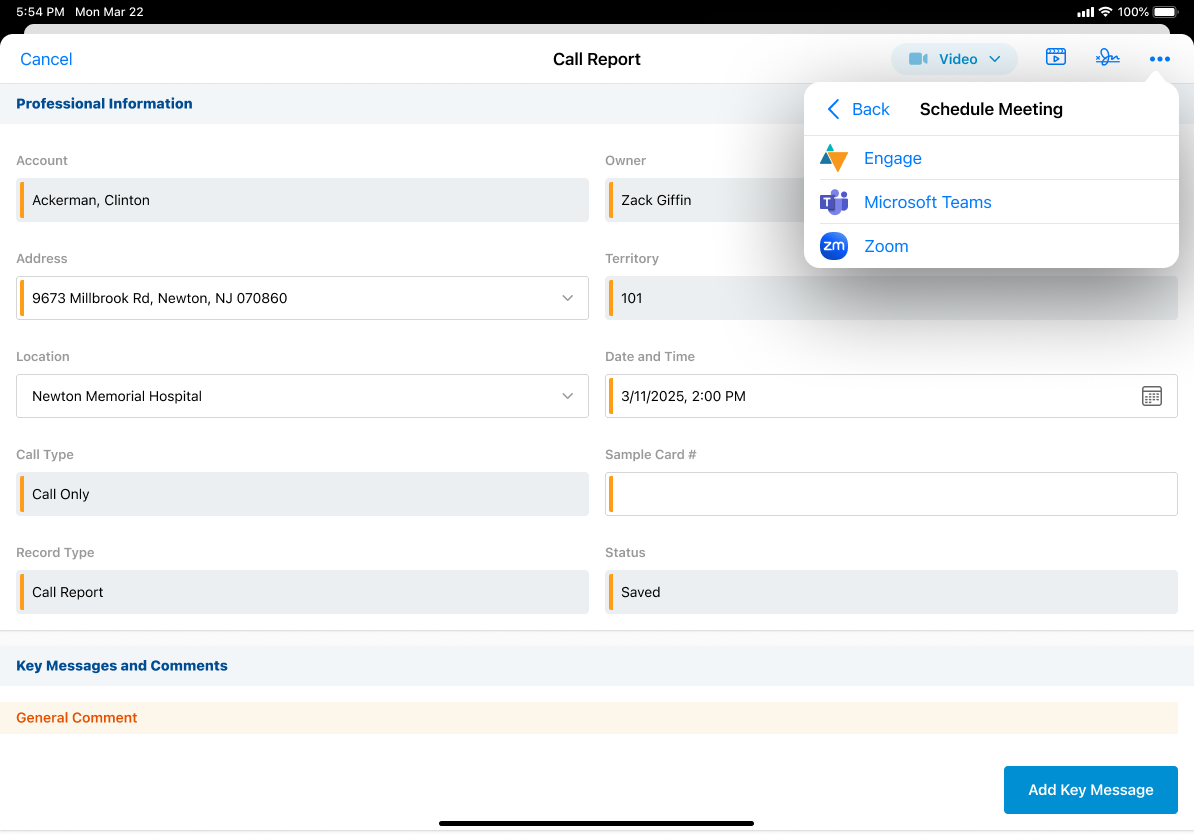Viewport: 1194px width, 834px height.
Task: Cancel the Call Report
Action: coord(46,59)
